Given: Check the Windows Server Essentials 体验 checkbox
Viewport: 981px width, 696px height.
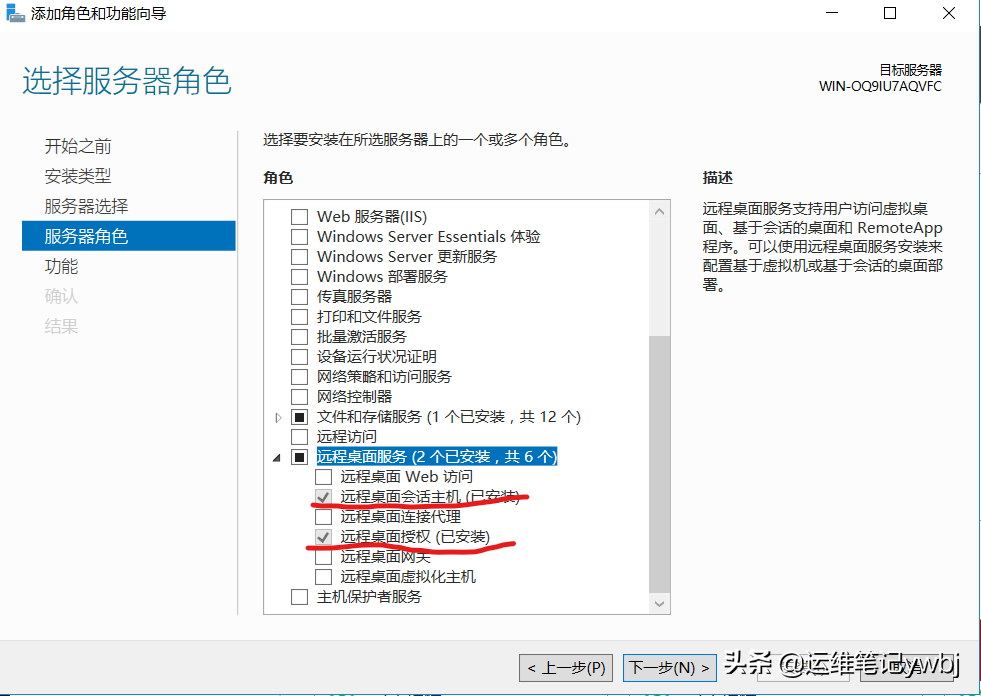Looking at the screenshot, I should tap(300, 237).
